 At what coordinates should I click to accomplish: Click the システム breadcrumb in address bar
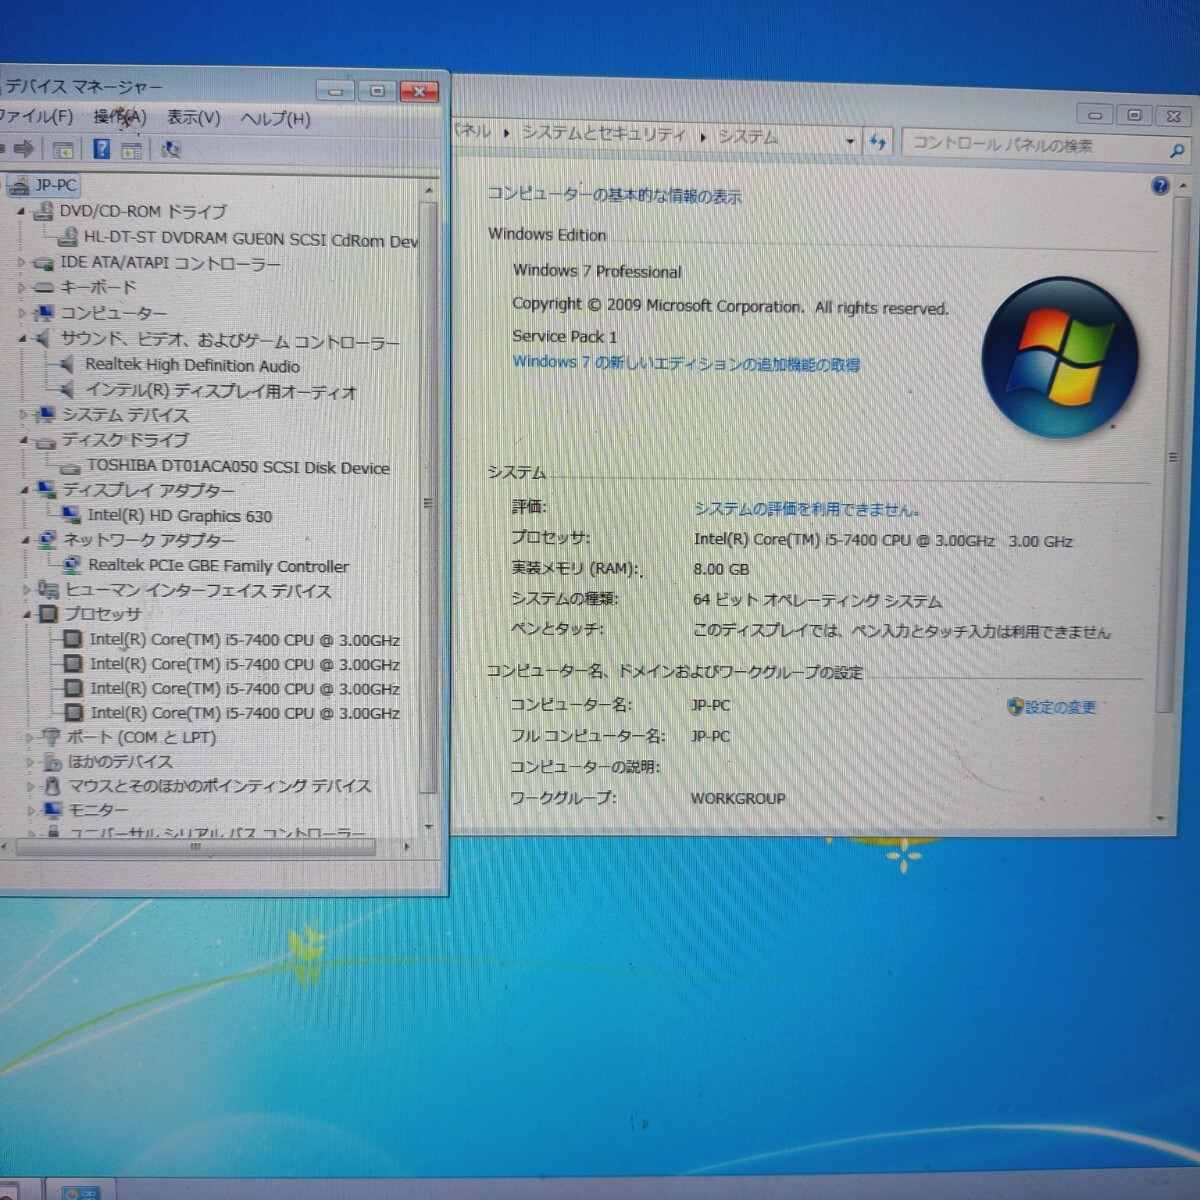pos(748,137)
